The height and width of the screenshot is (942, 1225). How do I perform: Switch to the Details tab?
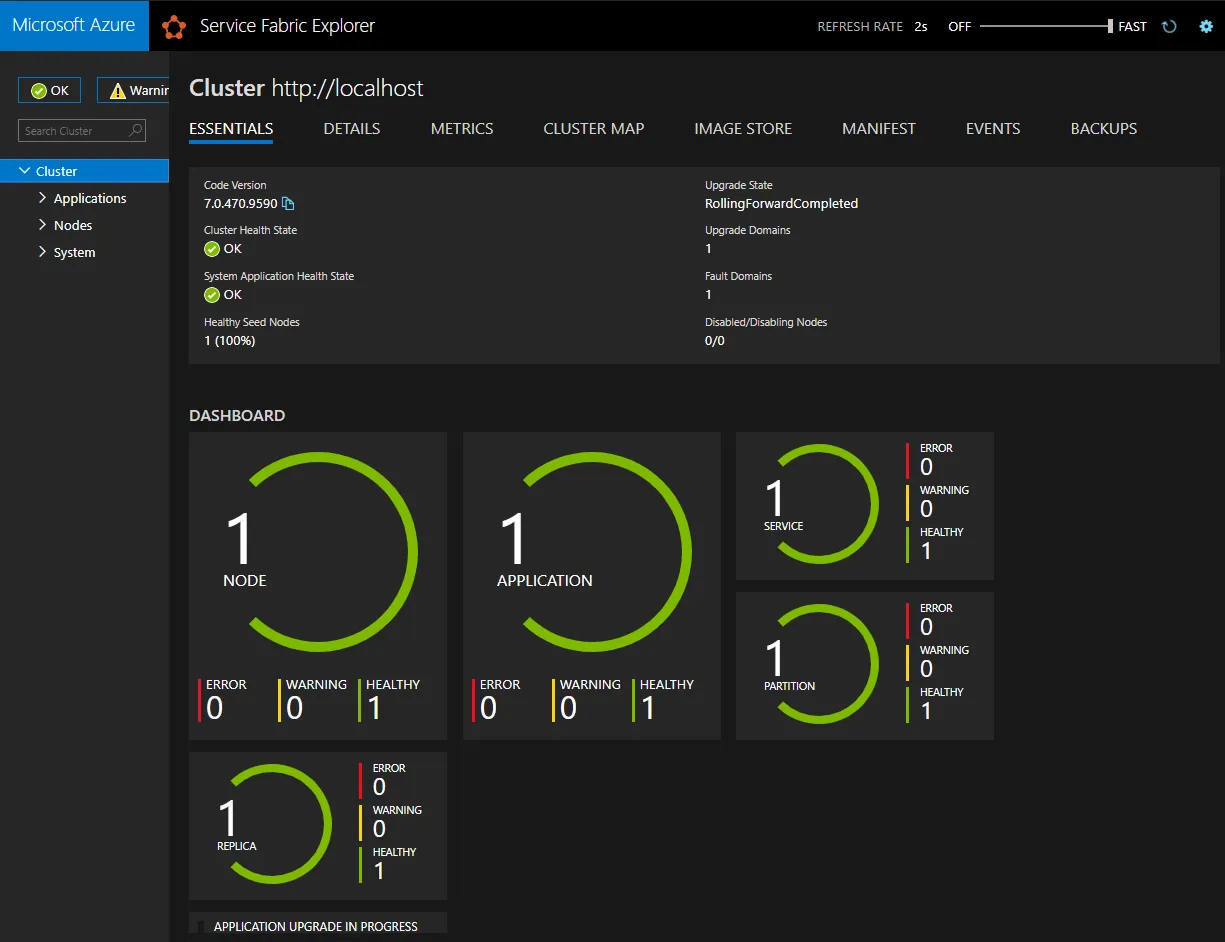[352, 129]
